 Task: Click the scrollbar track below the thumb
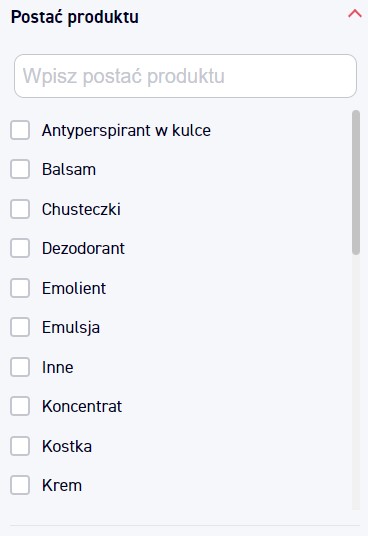pyautogui.click(x=356, y=382)
